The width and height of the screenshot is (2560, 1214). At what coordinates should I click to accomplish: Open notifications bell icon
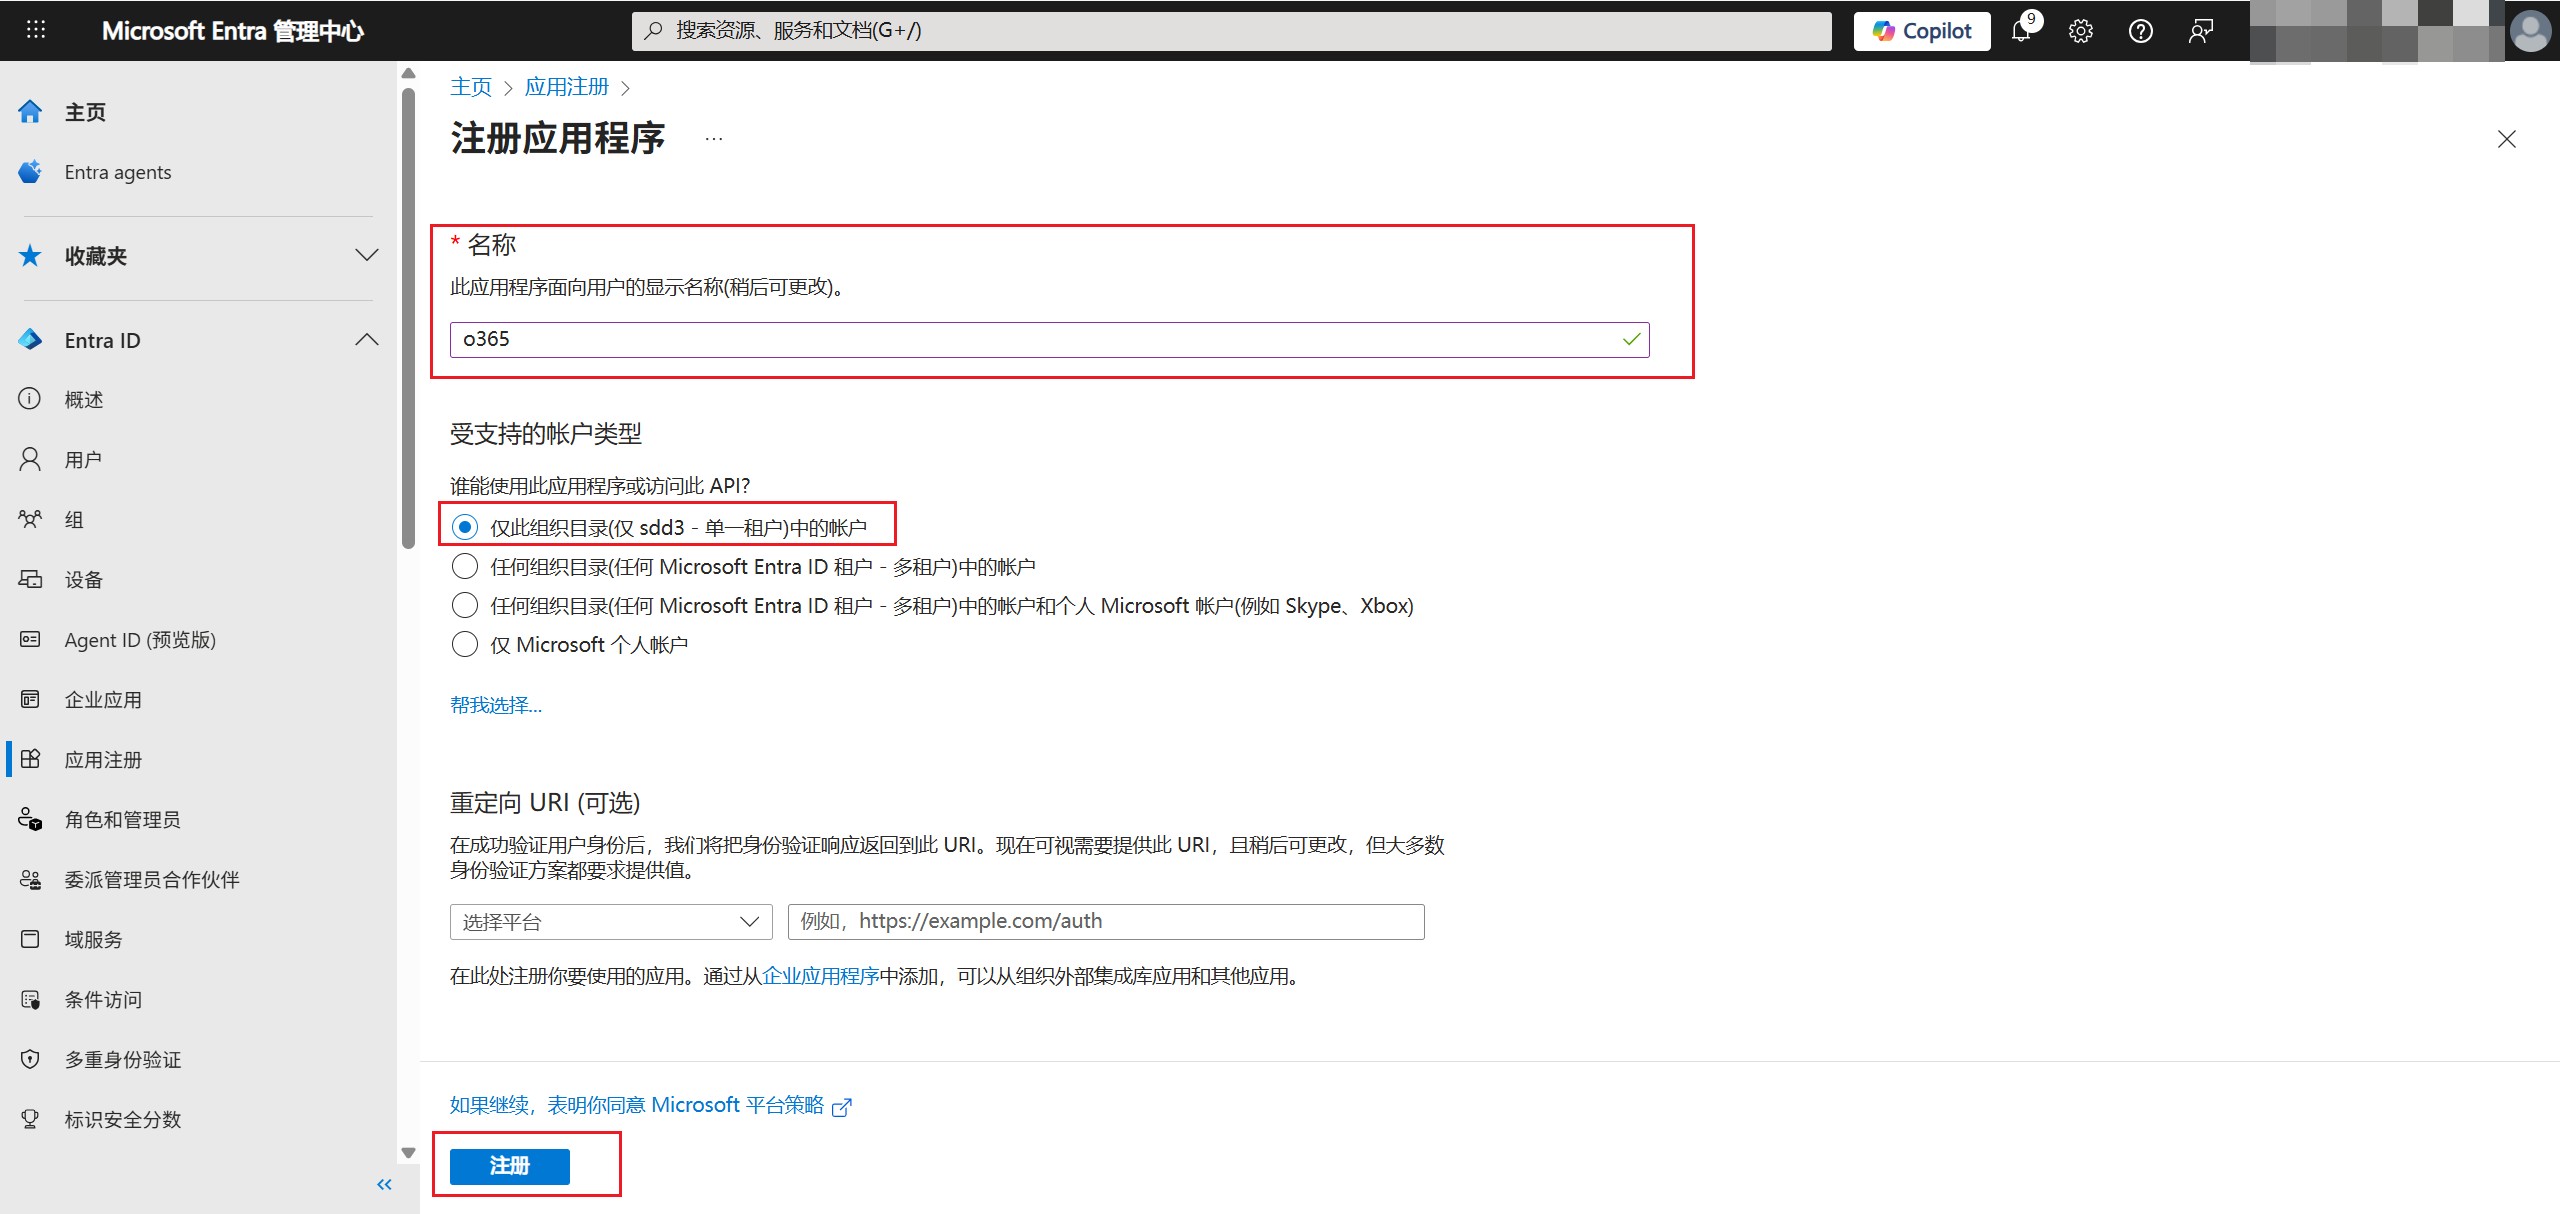tap(2022, 31)
